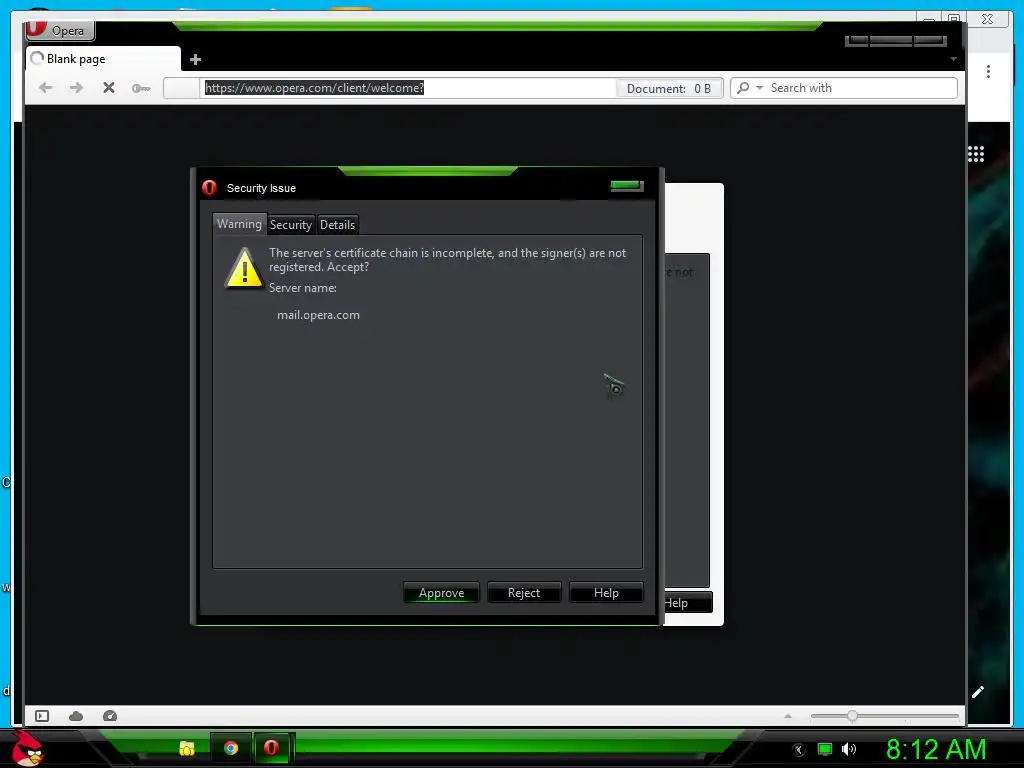The height and width of the screenshot is (768, 1024).
Task: Click the 8:12 AM clock
Action: coord(936,749)
